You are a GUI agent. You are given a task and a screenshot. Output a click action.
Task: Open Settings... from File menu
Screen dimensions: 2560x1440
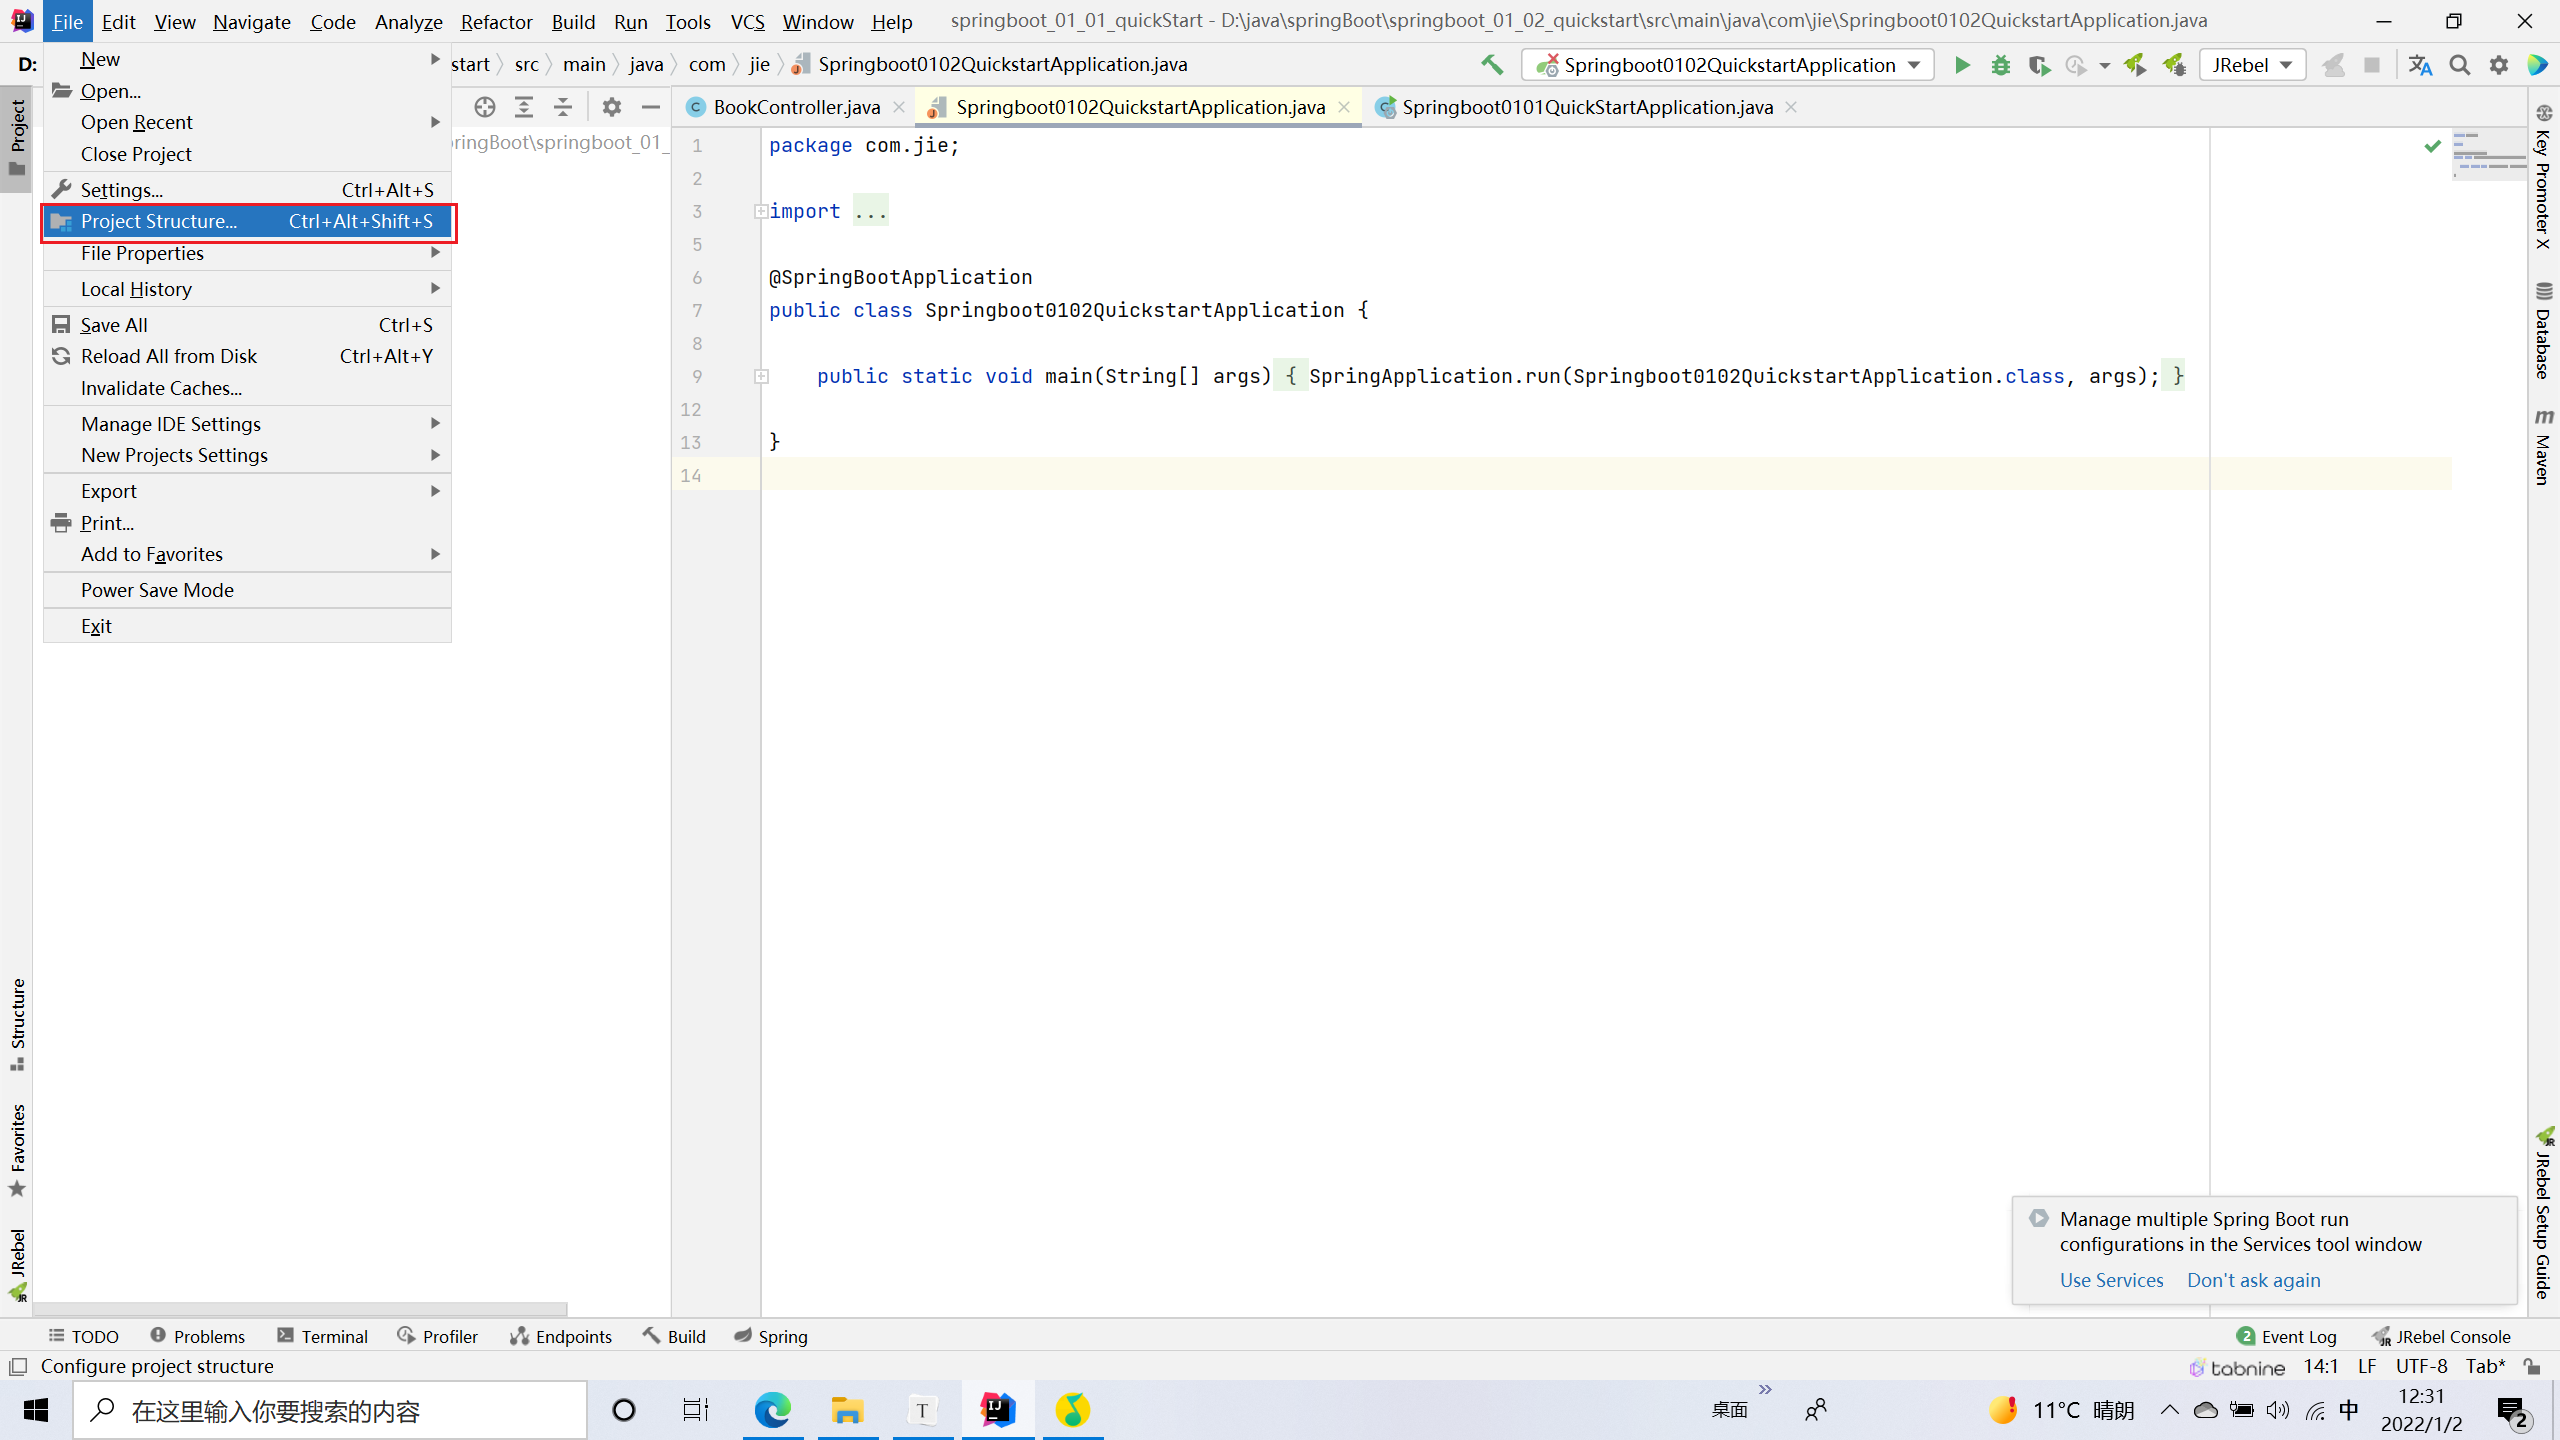tap(248, 190)
